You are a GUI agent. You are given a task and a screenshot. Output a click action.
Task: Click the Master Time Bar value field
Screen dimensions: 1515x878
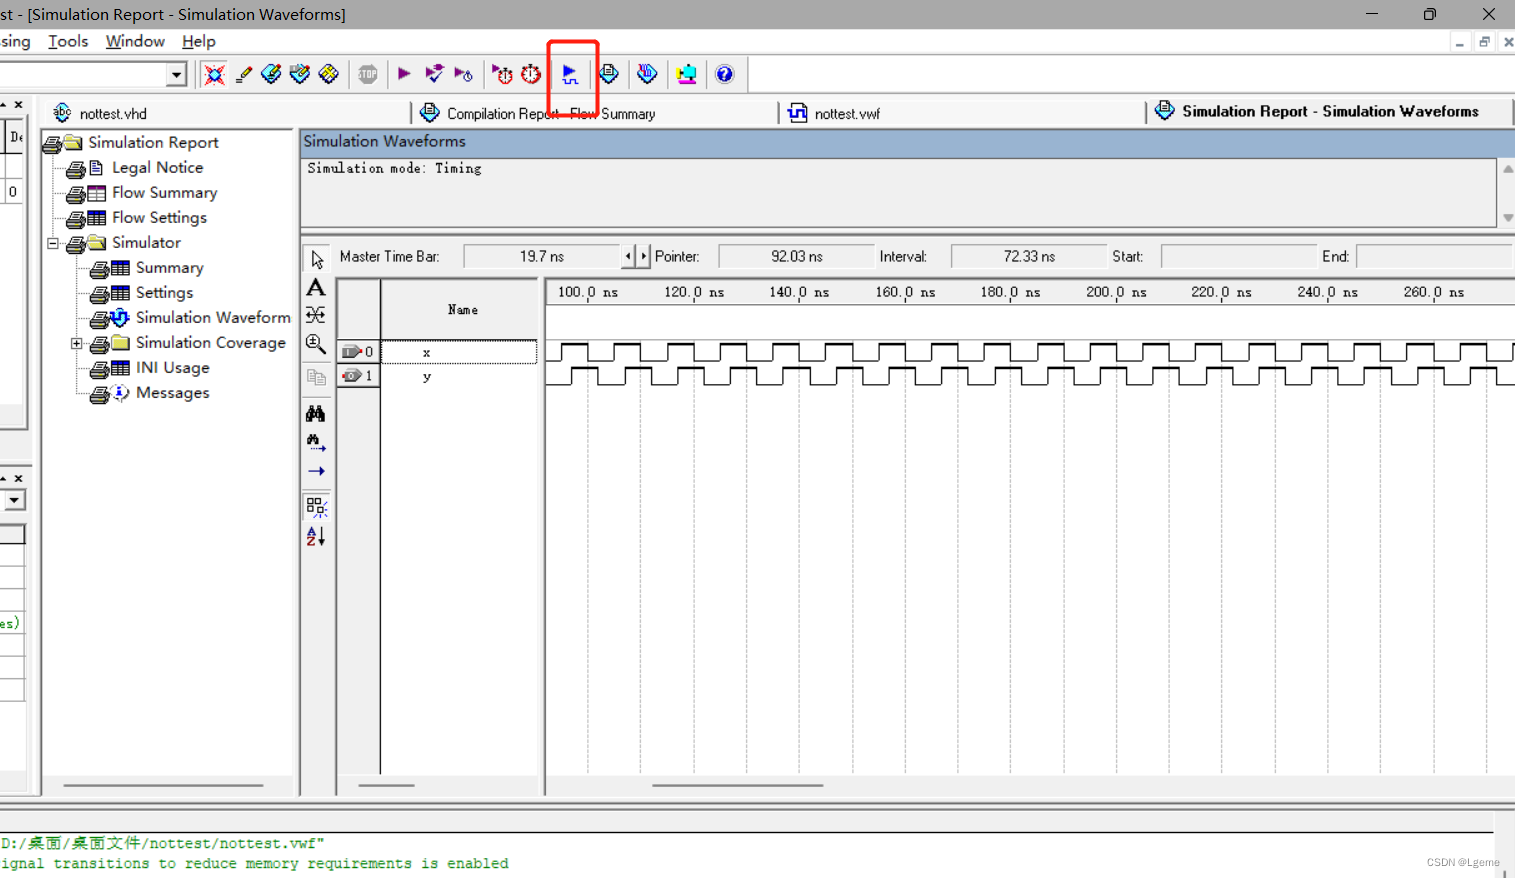tap(542, 256)
